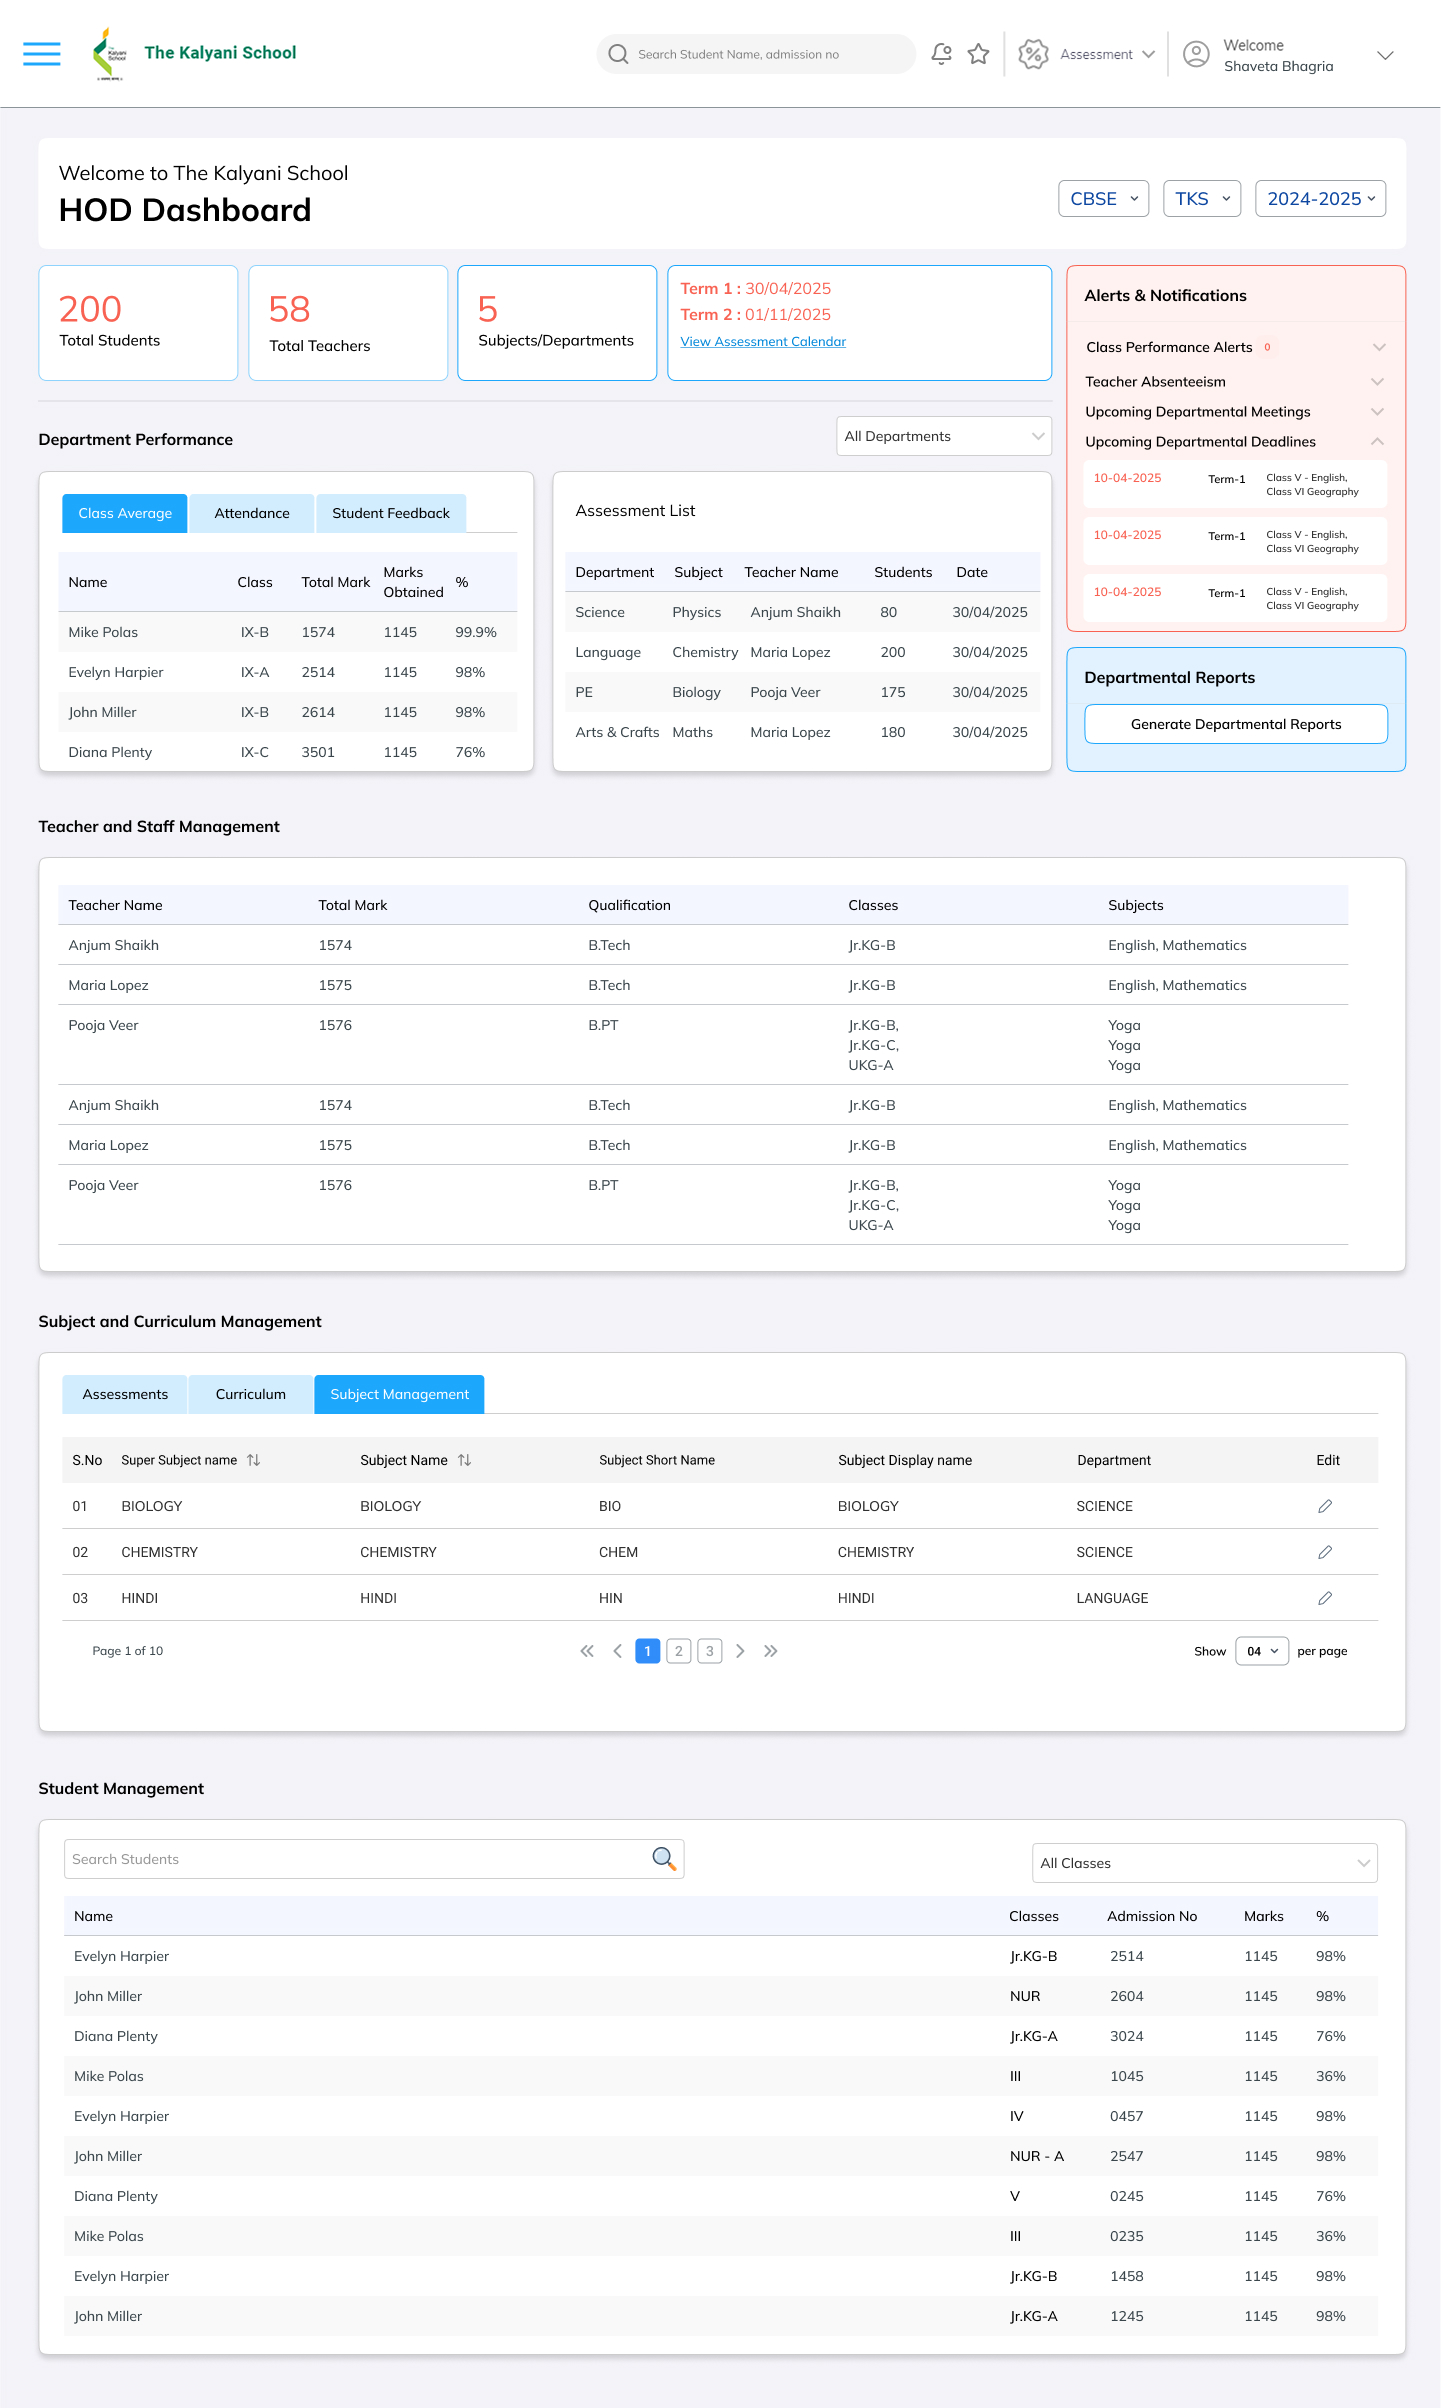This screenshot has height=2408, width=1441.
Task: Open the 2024-2025 academic year dropdown
Action: (x=1320, y=199)
